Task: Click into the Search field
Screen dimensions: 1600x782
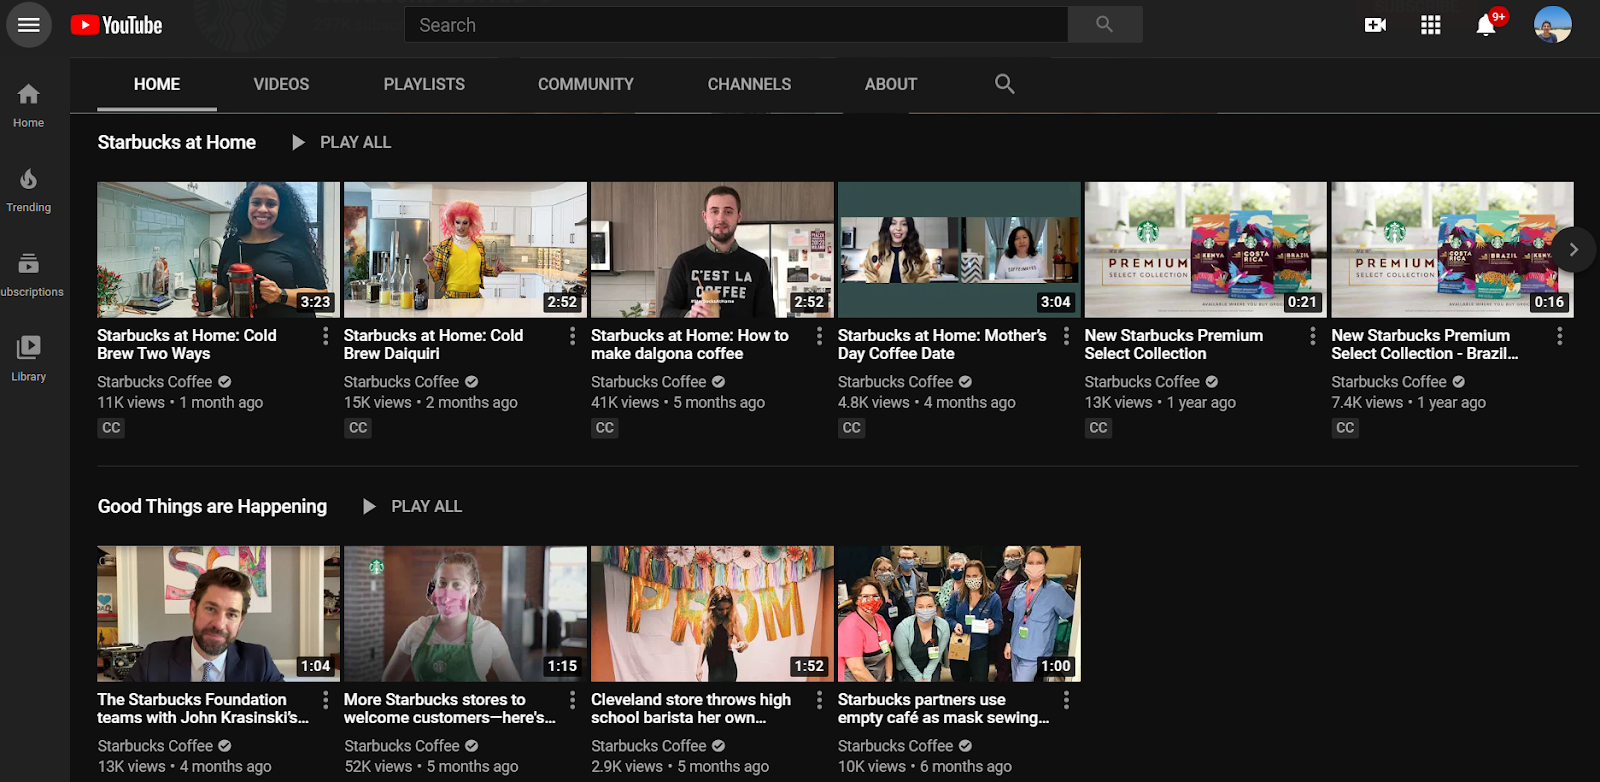Action: coord(736,25)
